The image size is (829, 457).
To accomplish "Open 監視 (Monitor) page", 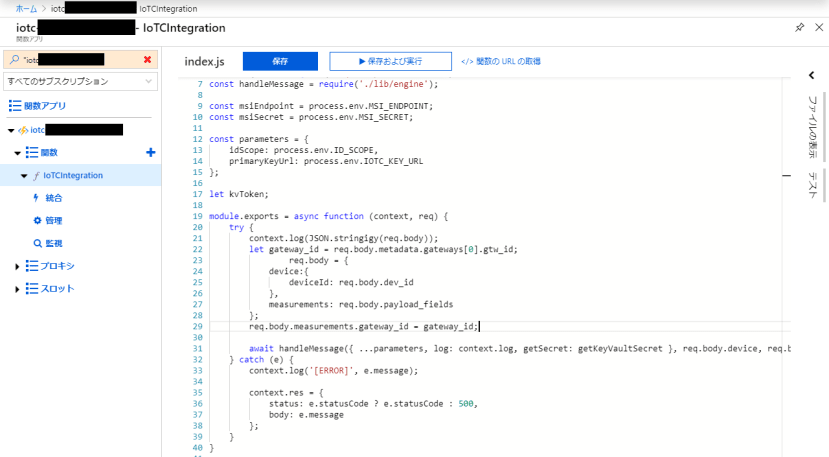I will tap(53, 243).
